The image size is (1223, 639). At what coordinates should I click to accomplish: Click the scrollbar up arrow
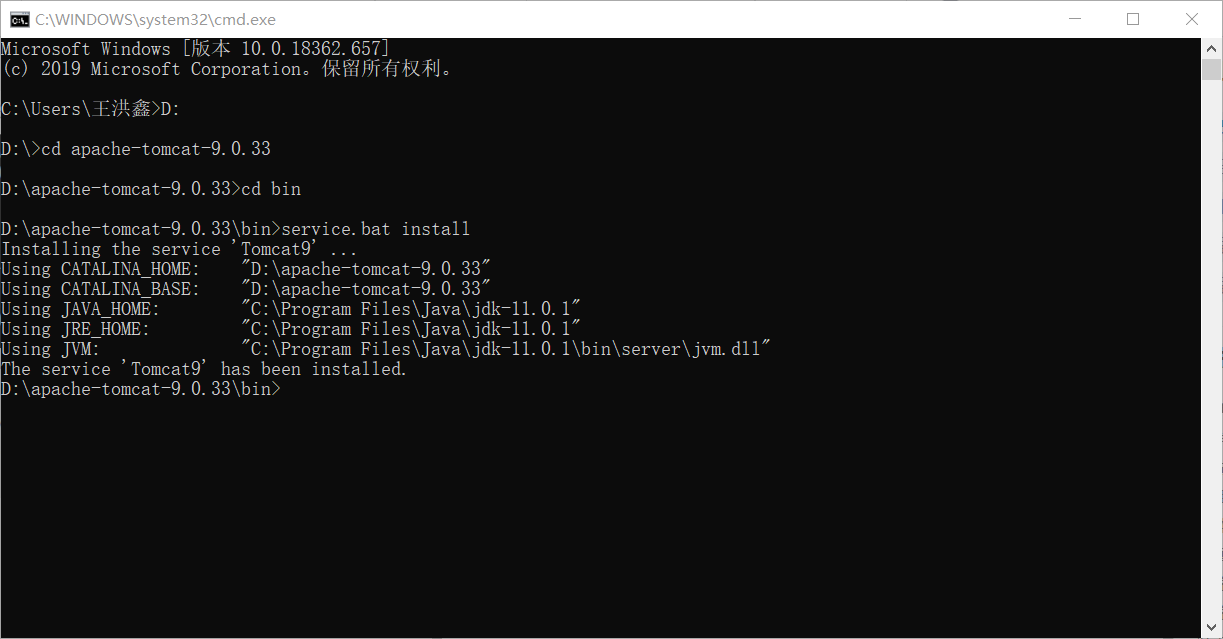pos(1212,46)
